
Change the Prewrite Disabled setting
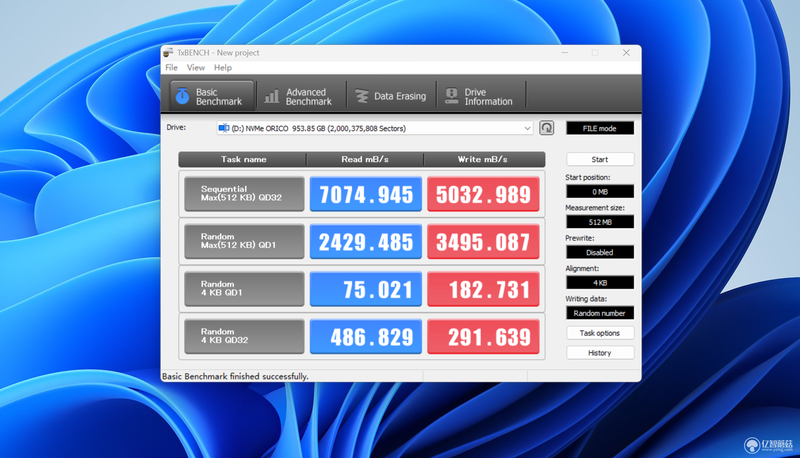point(599,252)
